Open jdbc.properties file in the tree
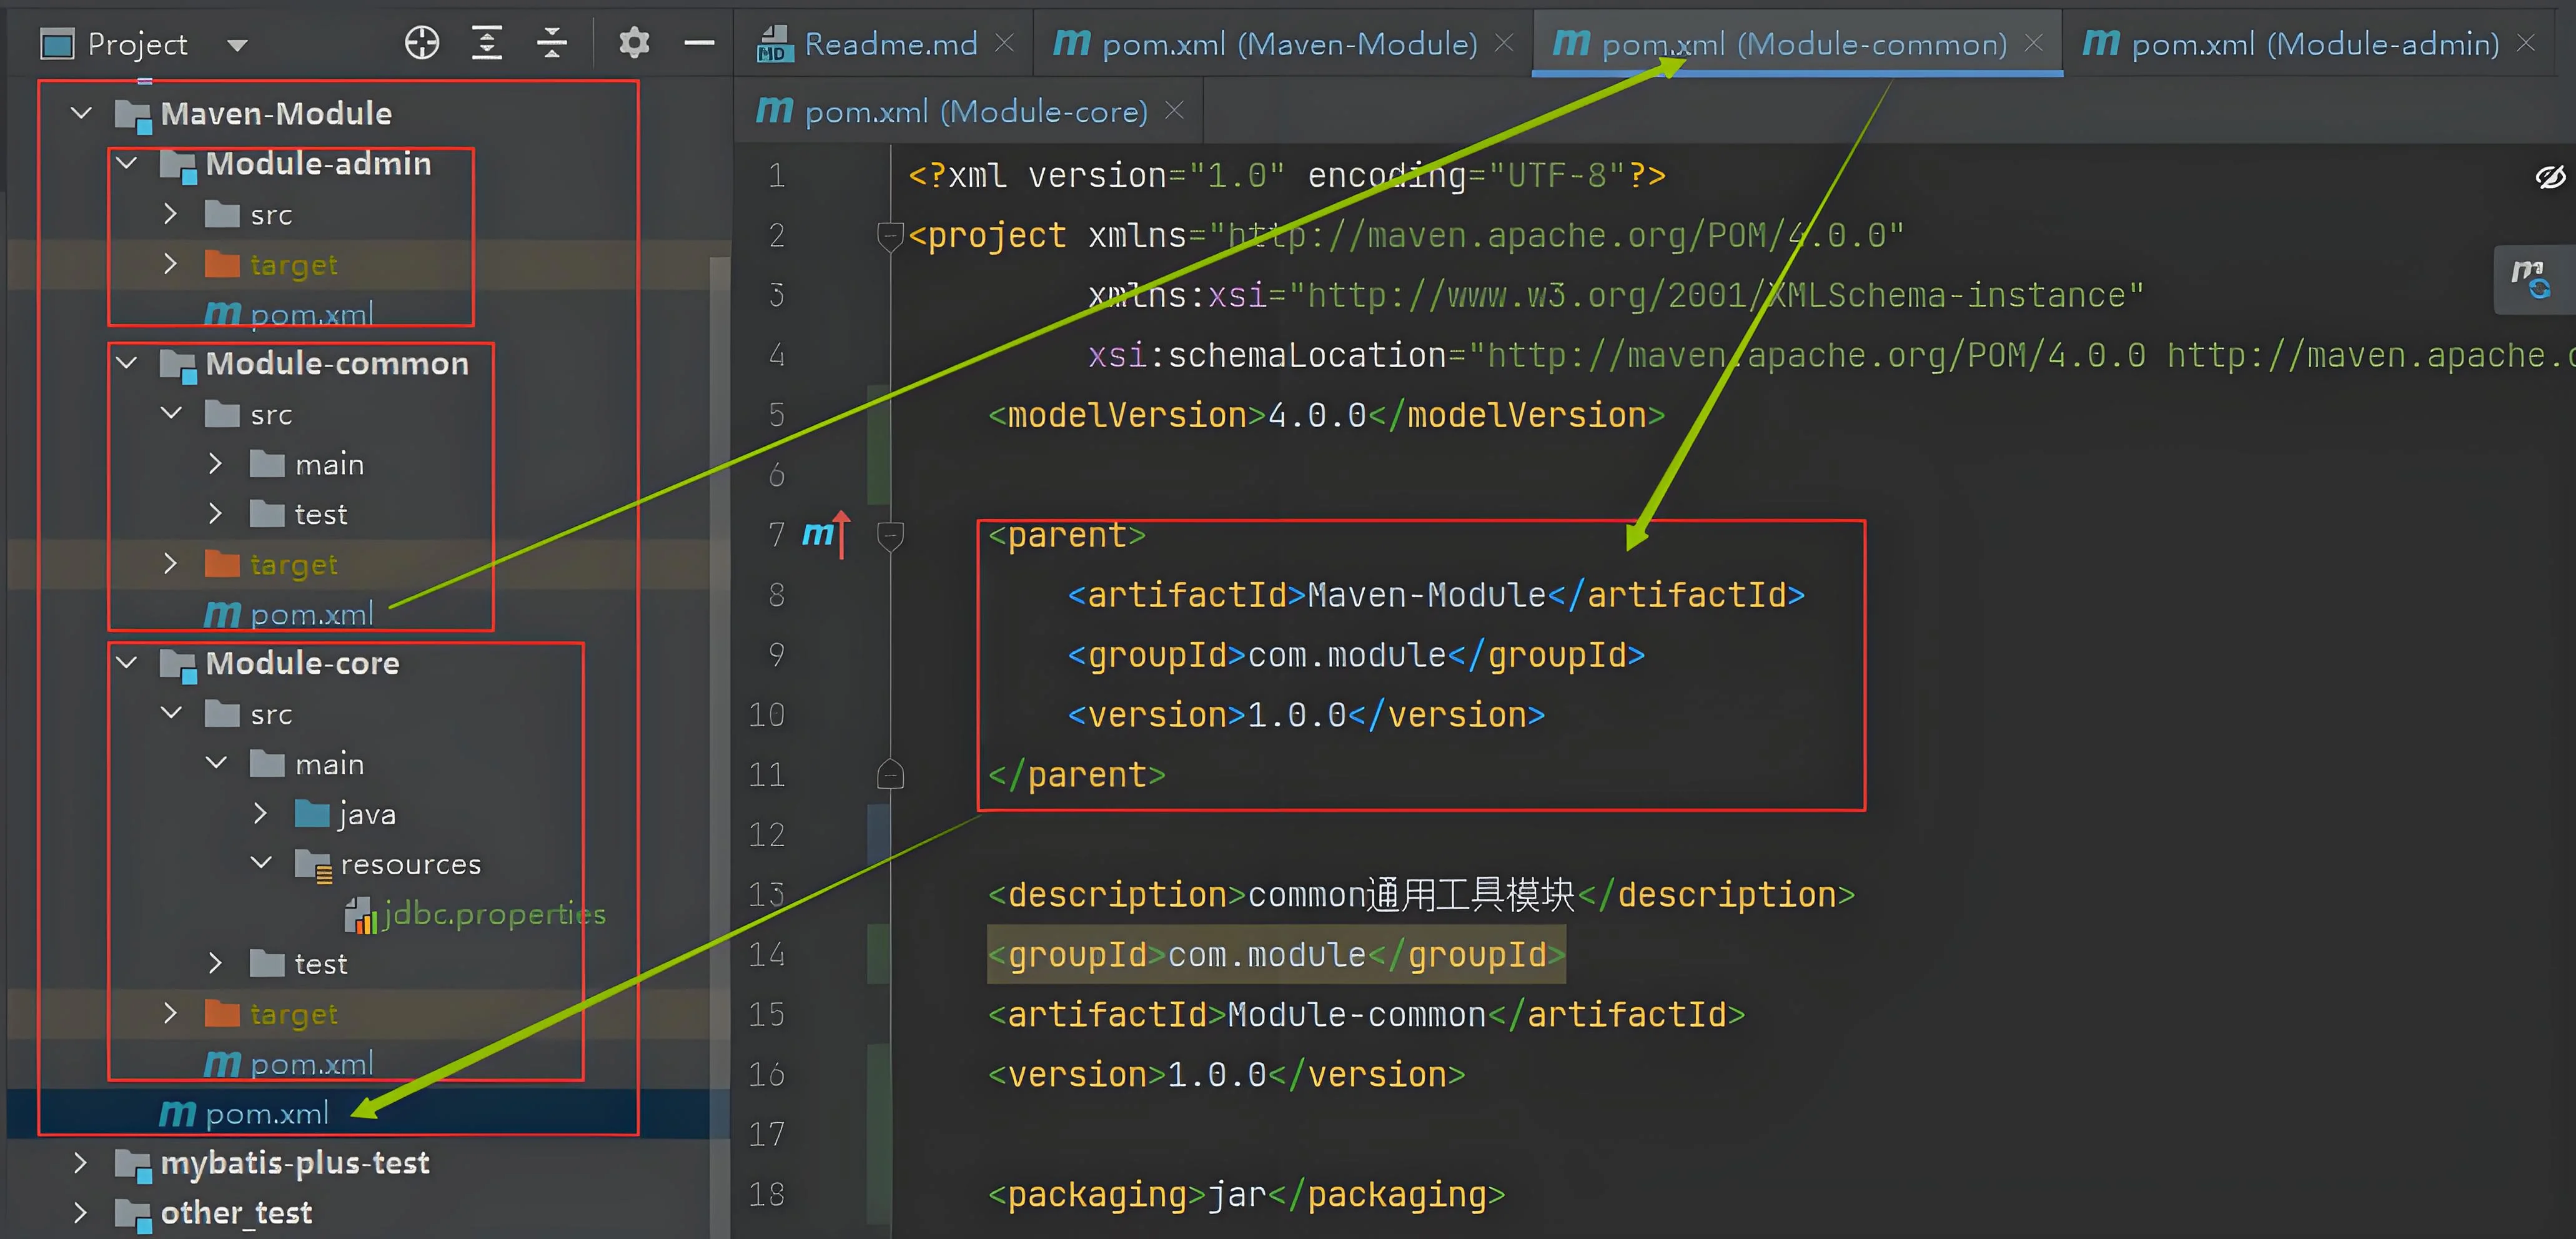2576x1239 pixels. point(494,914)
